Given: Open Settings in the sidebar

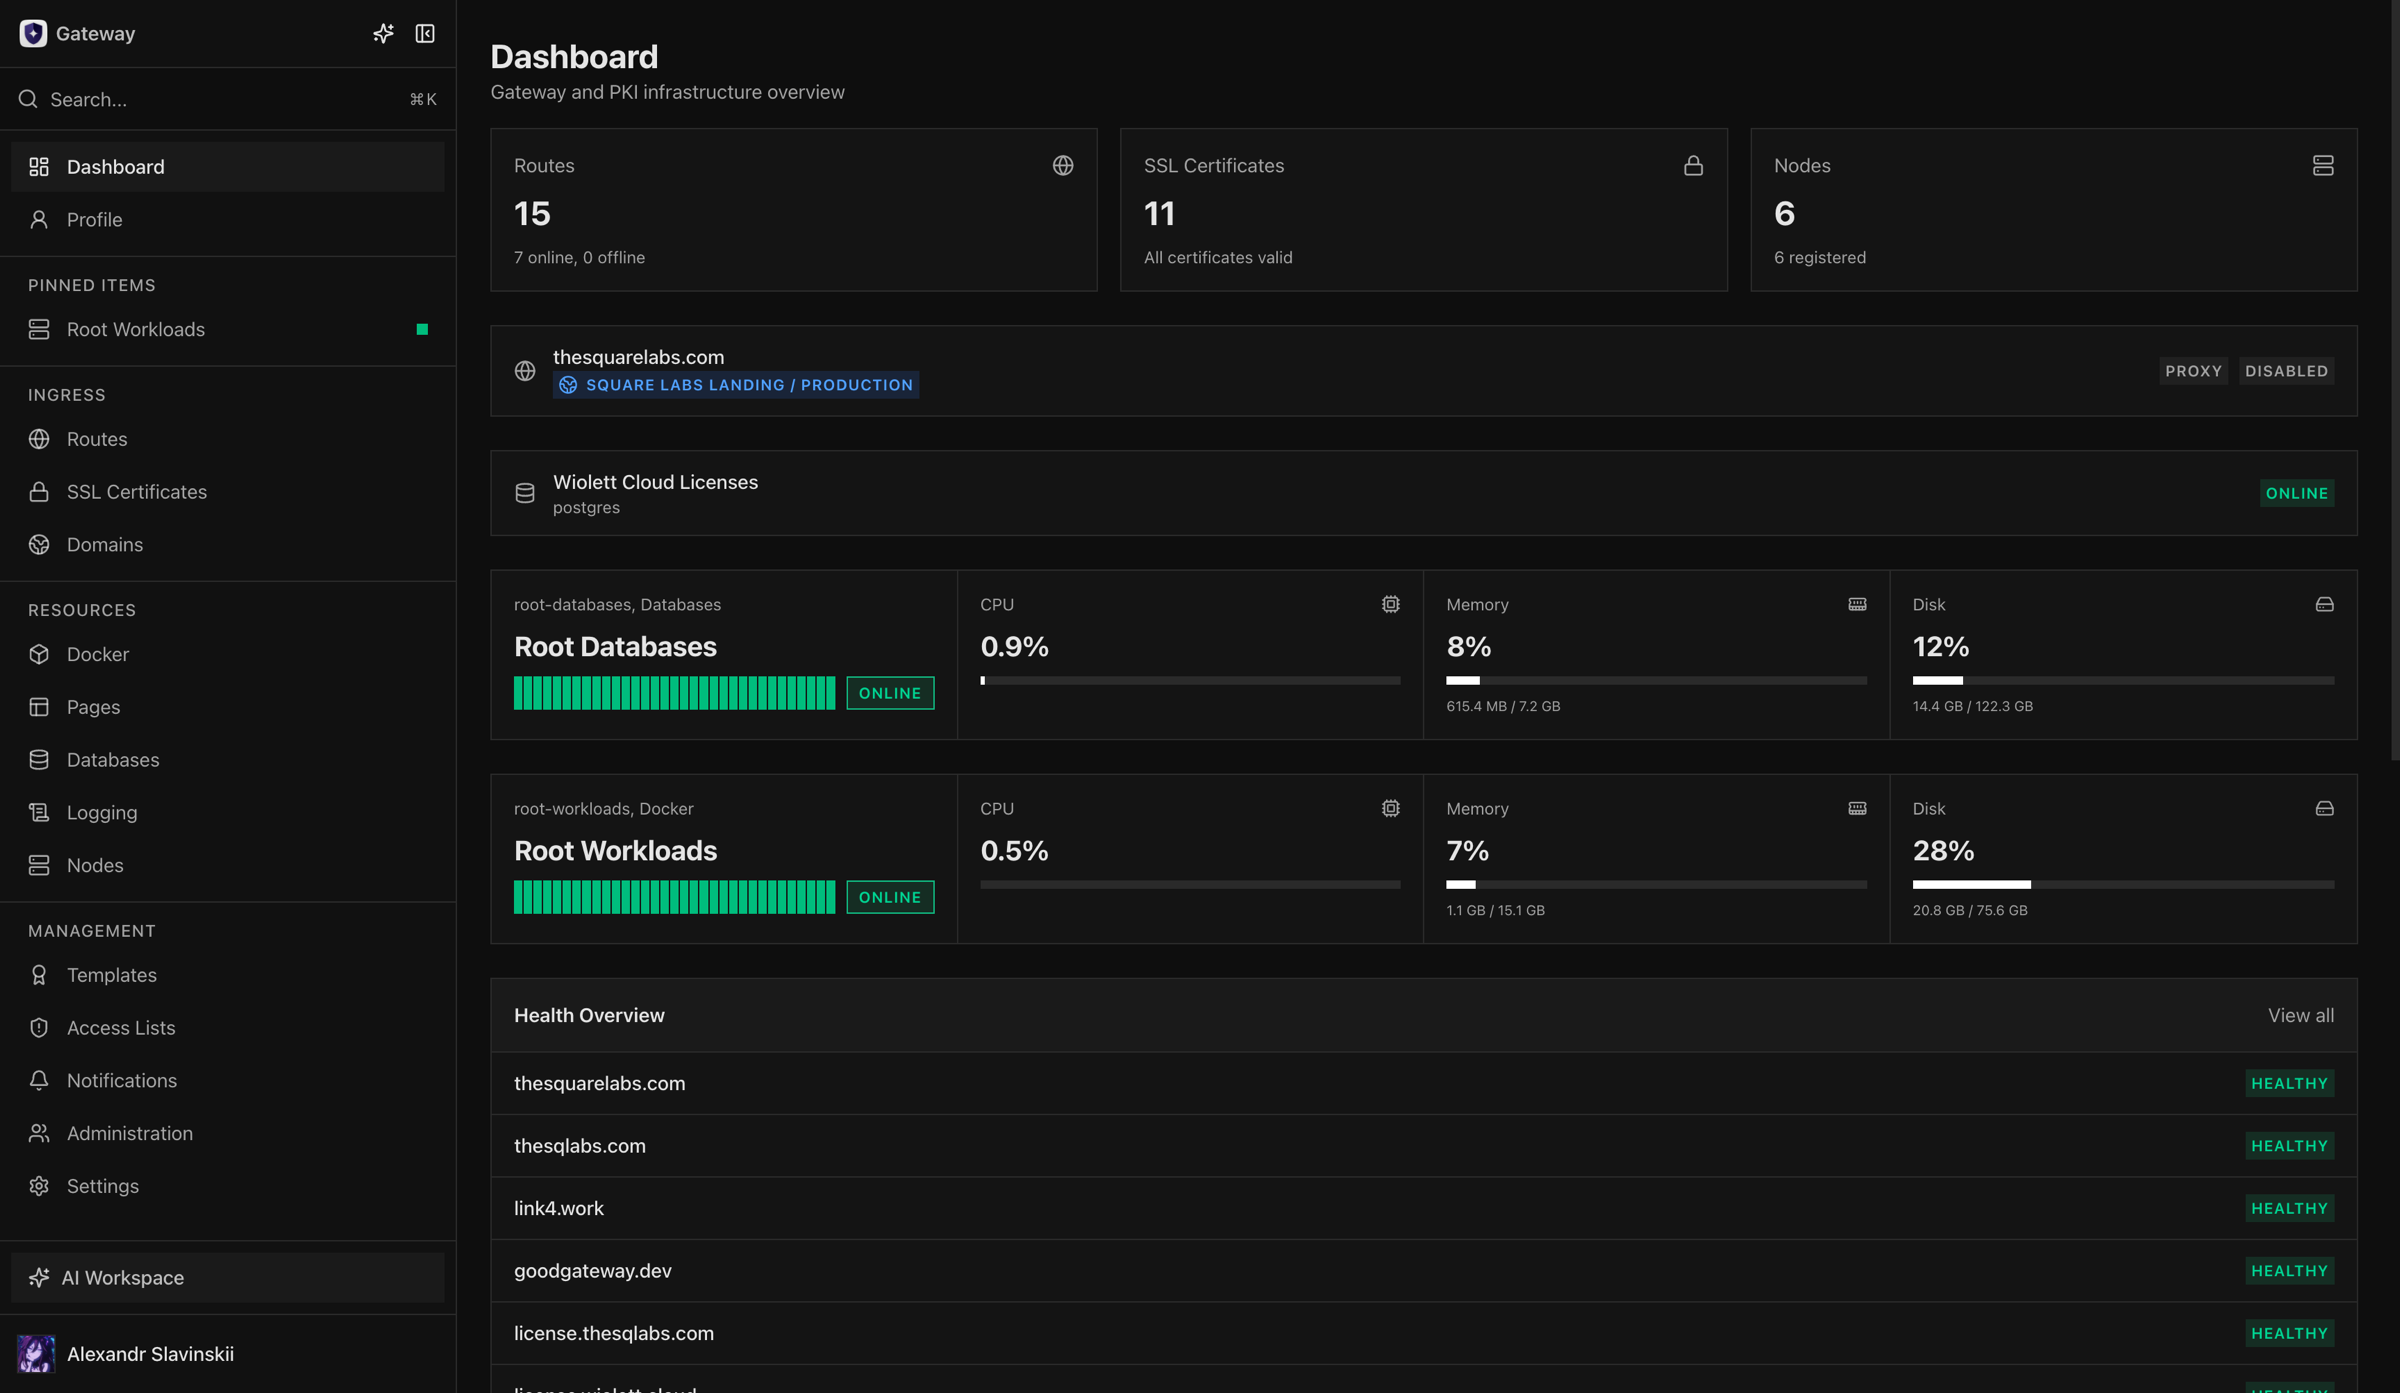Looking at the screenshot, I should click(228, 1187).
